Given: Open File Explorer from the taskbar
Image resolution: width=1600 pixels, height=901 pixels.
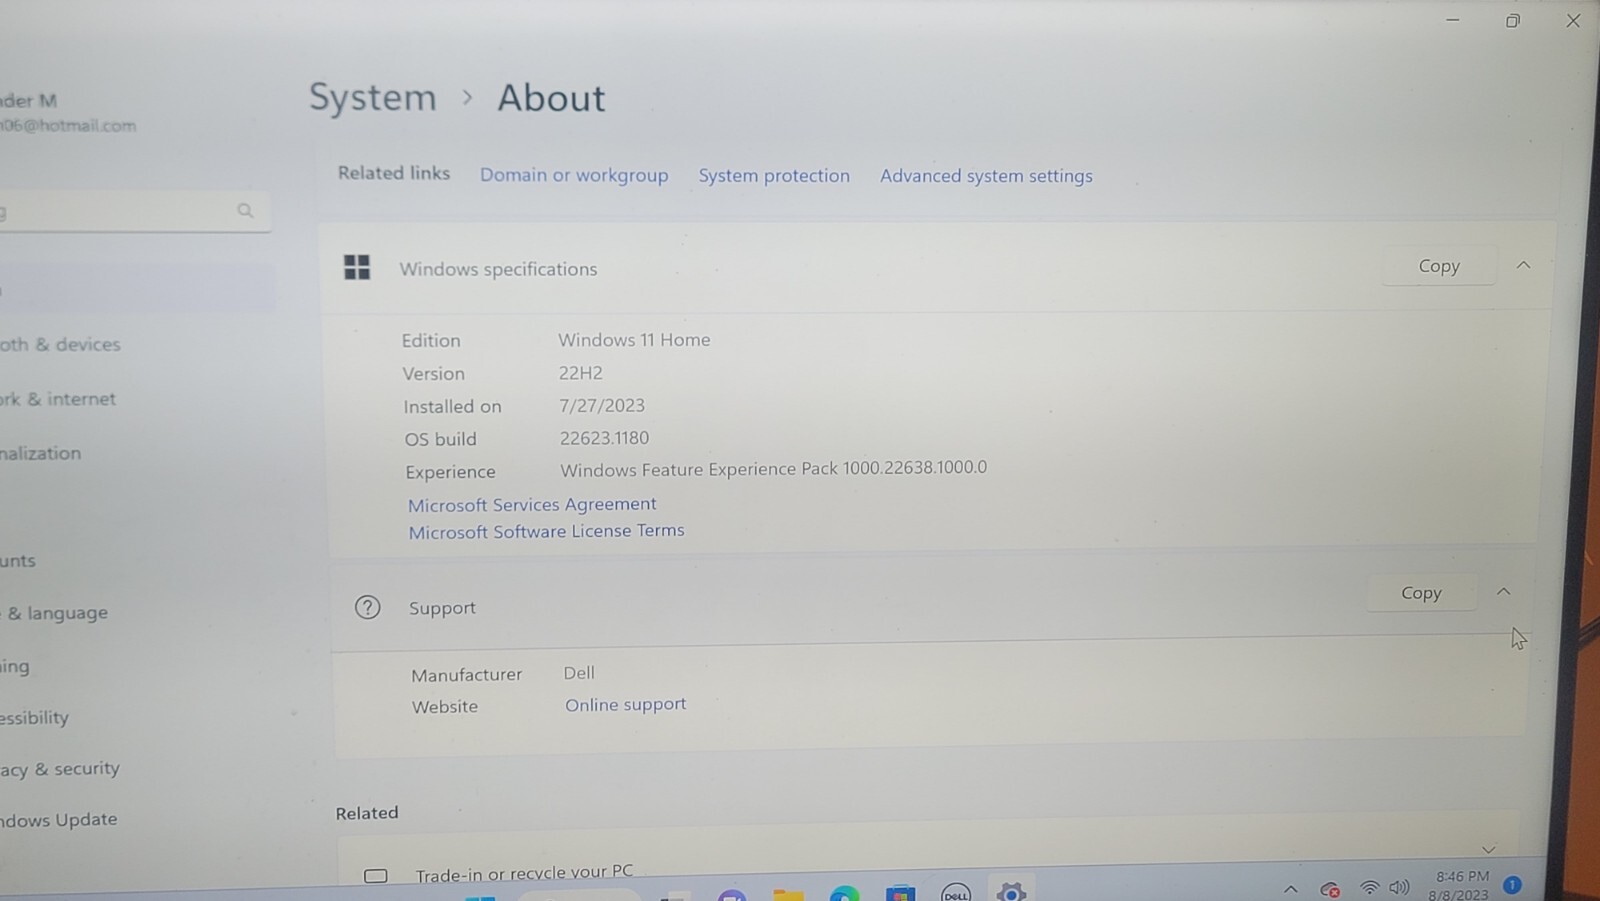Looking at the screenshot, I should (789, 893).
